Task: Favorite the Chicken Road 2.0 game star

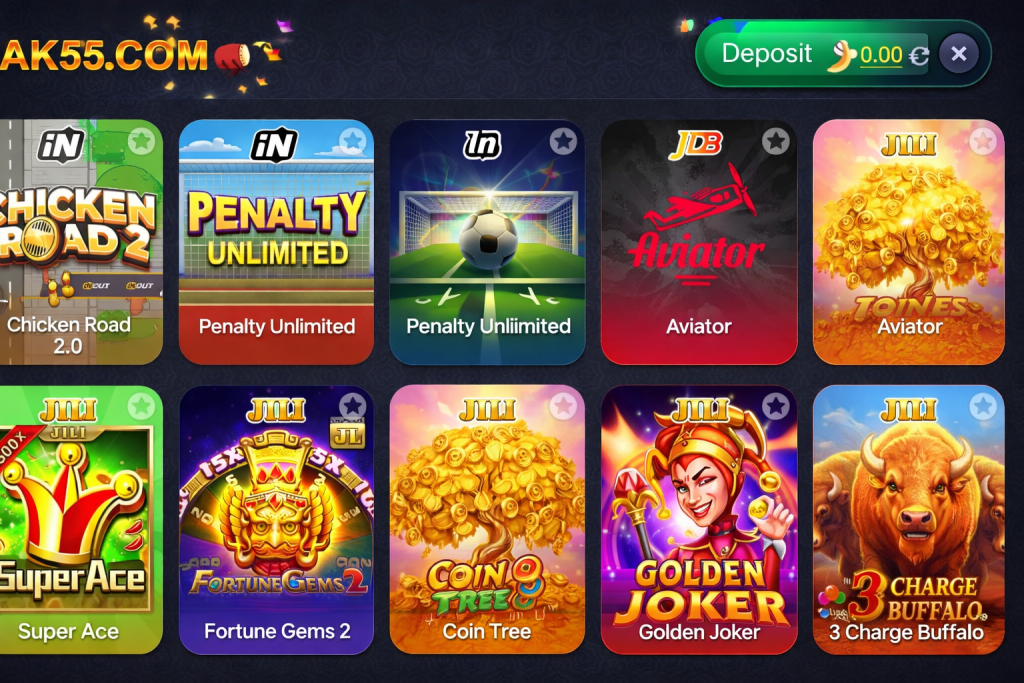Action: tap(141, 140)
